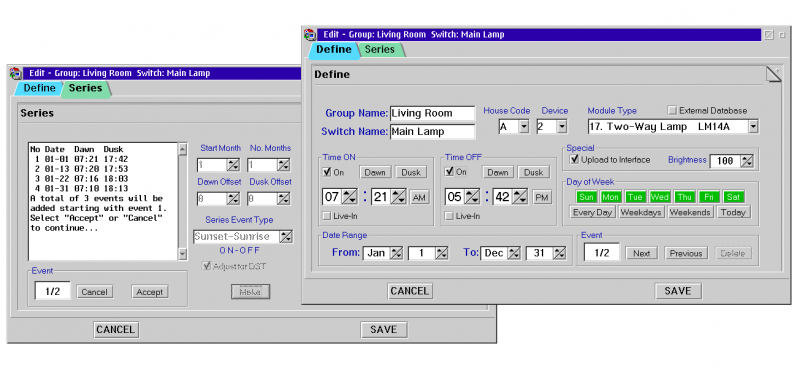
Task: Switch to the Series tab in front window
Action: click(380, 50)
